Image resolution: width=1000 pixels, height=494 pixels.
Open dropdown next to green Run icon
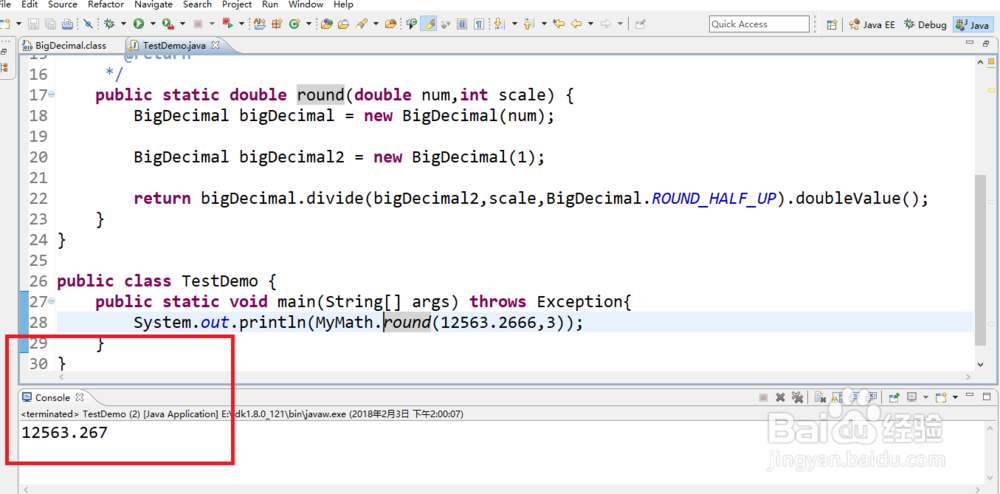click(x=152, y=24)
